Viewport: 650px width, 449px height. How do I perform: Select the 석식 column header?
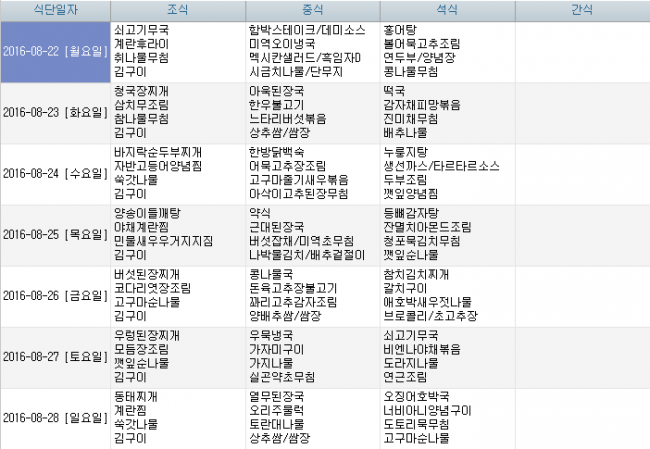(447, 10)
